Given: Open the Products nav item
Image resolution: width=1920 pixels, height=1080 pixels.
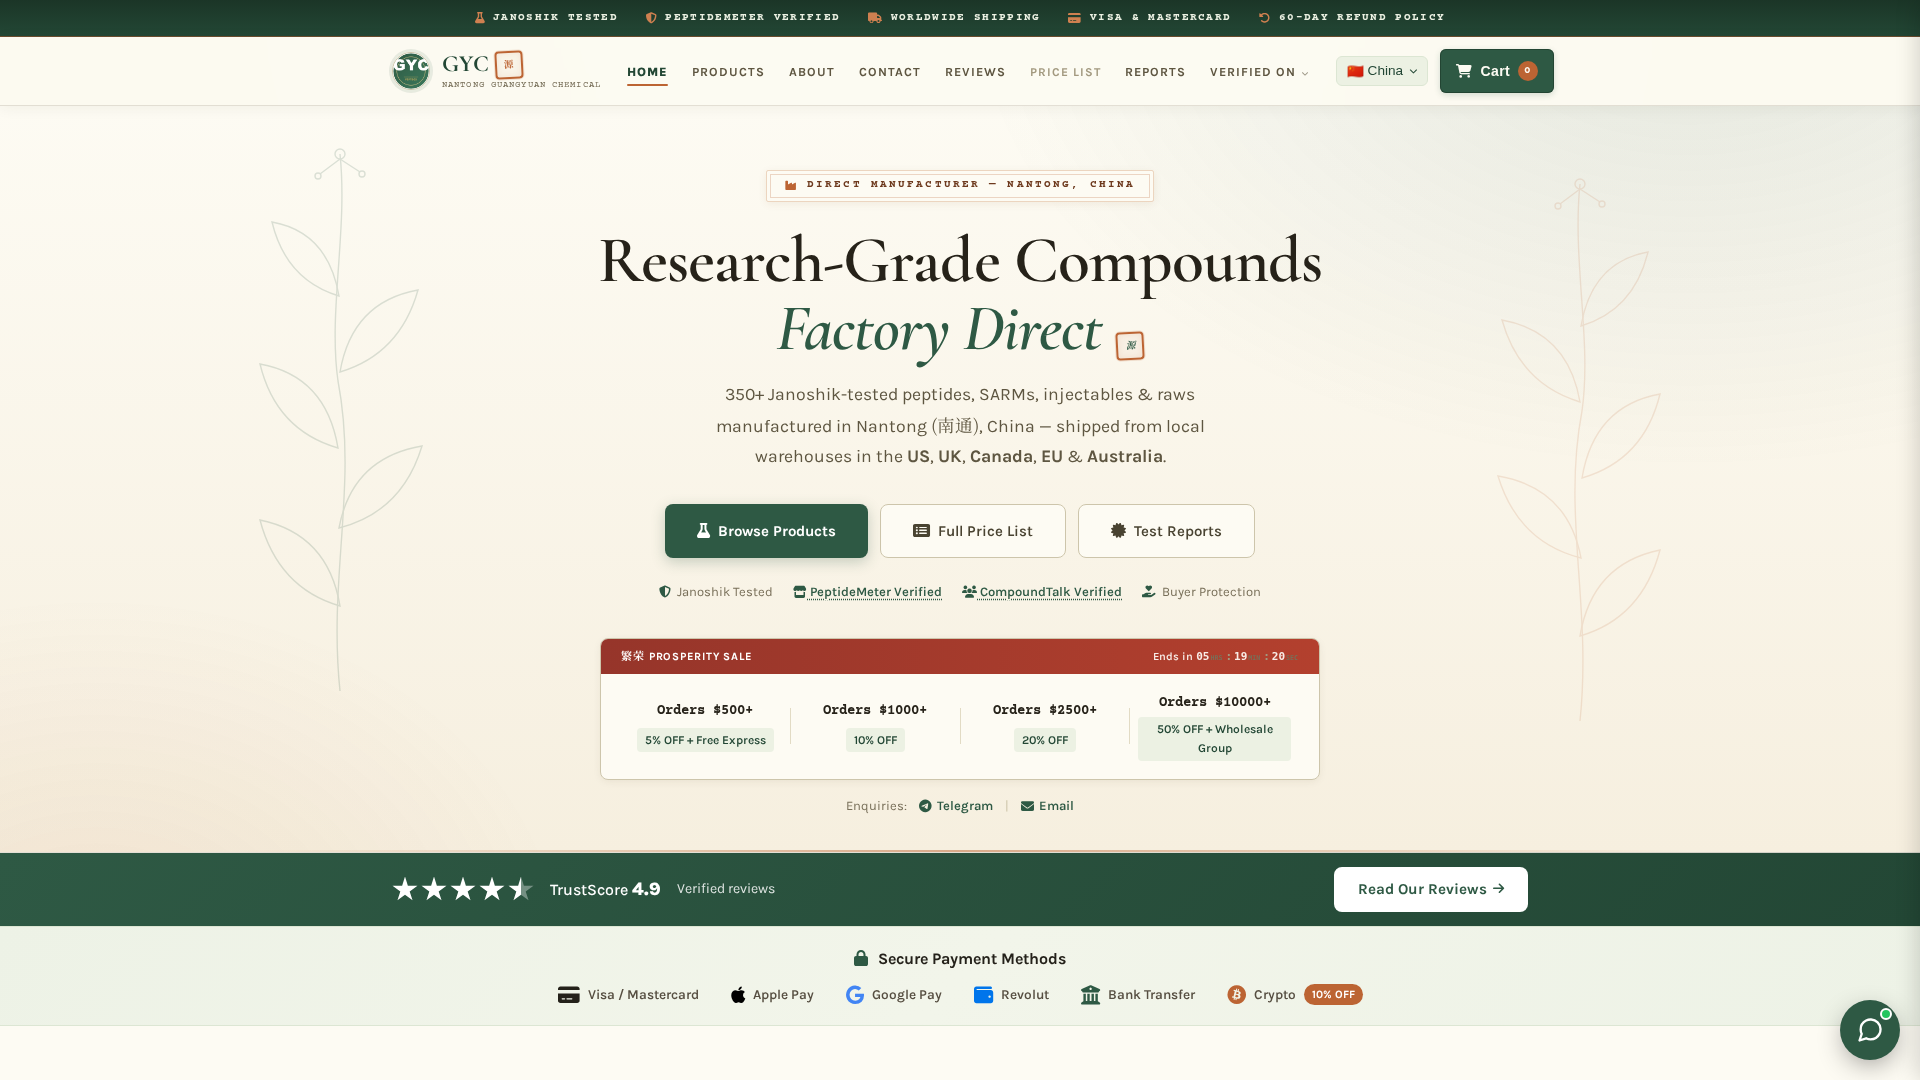Looking at the screenshot, I should tap(728, 72).
